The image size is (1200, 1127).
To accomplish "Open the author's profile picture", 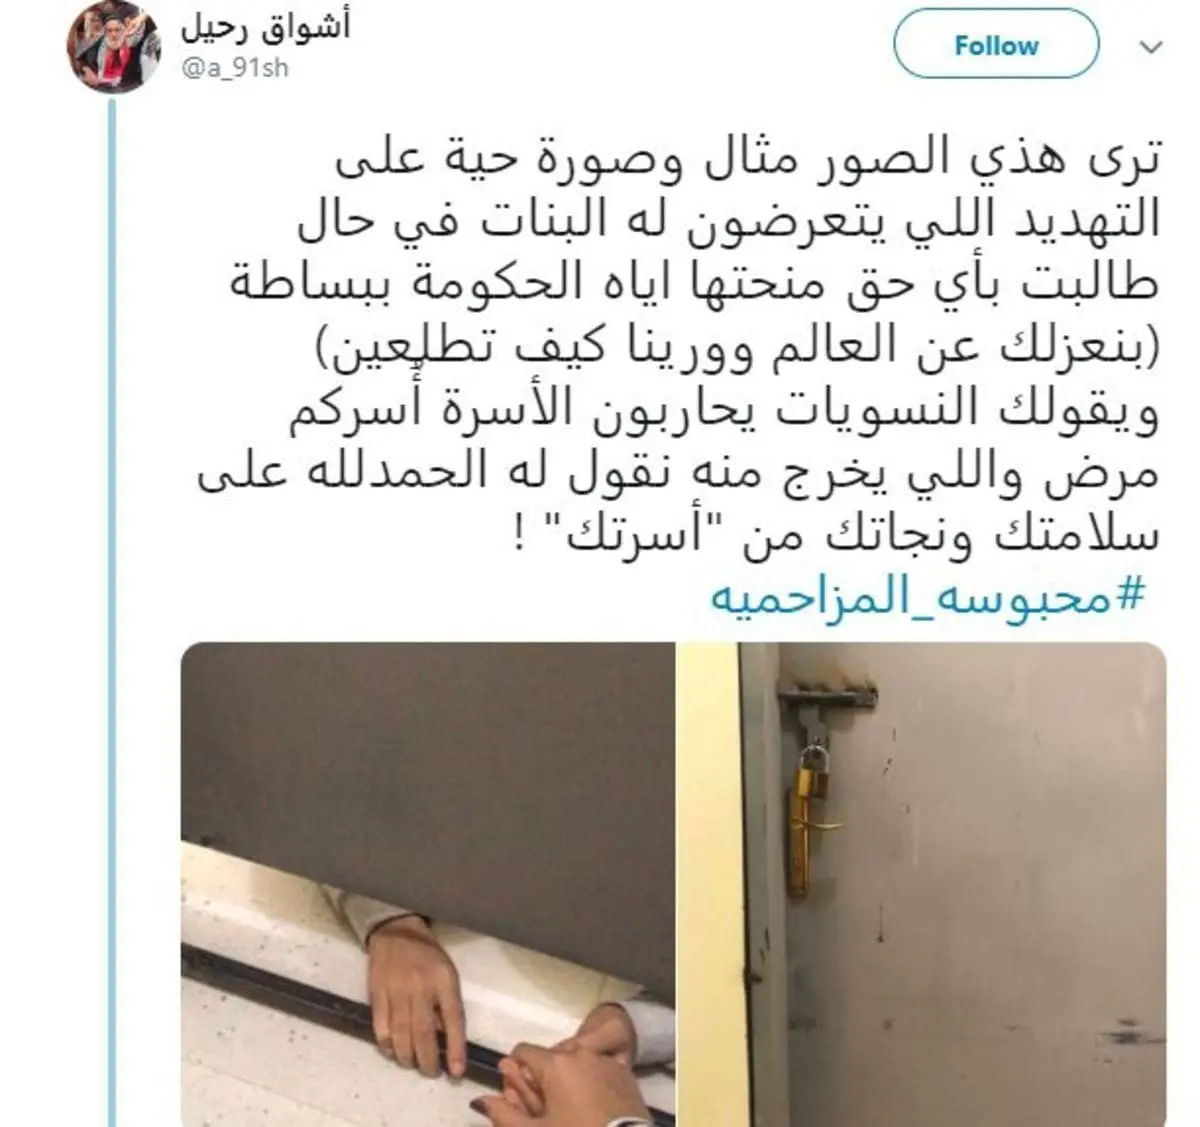I will click(x=115, y=46).
